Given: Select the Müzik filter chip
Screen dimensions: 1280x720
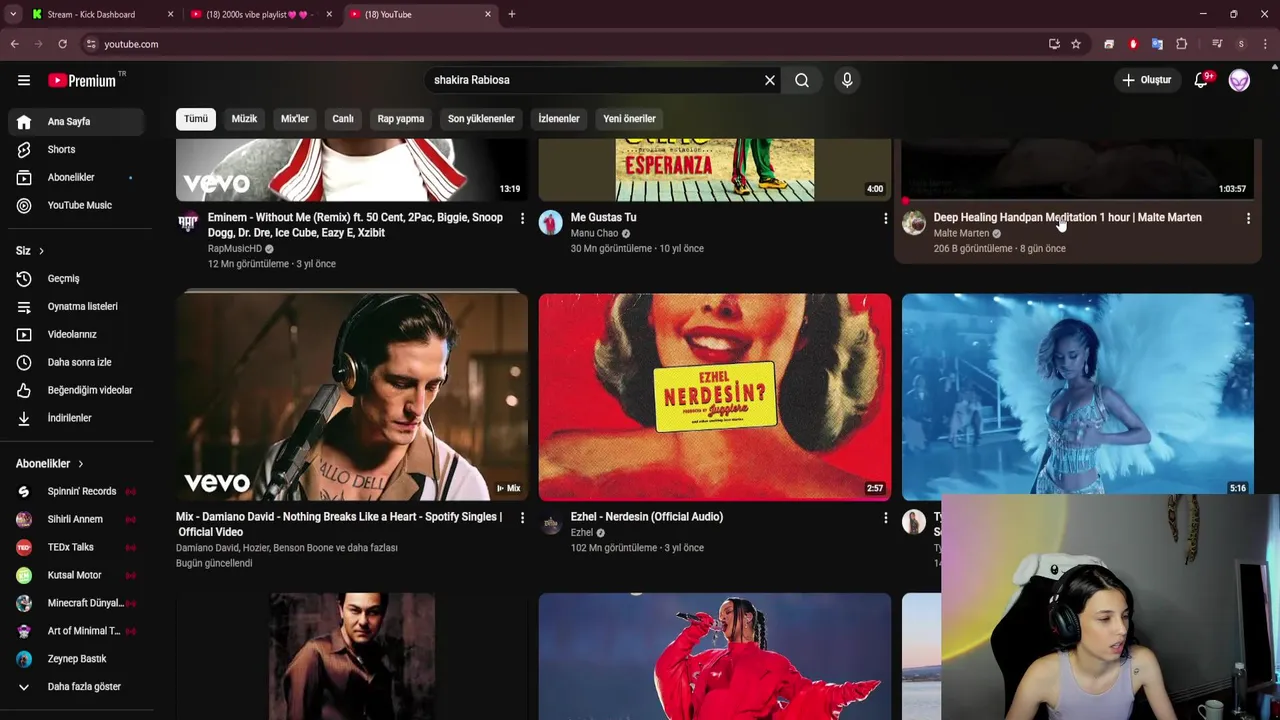Looking at the screenshot, I should (x=244, y=119).
